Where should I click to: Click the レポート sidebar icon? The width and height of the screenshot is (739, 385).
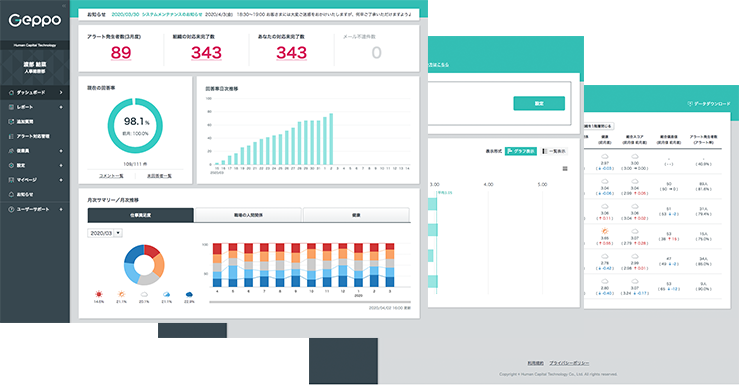click(11, 107)
